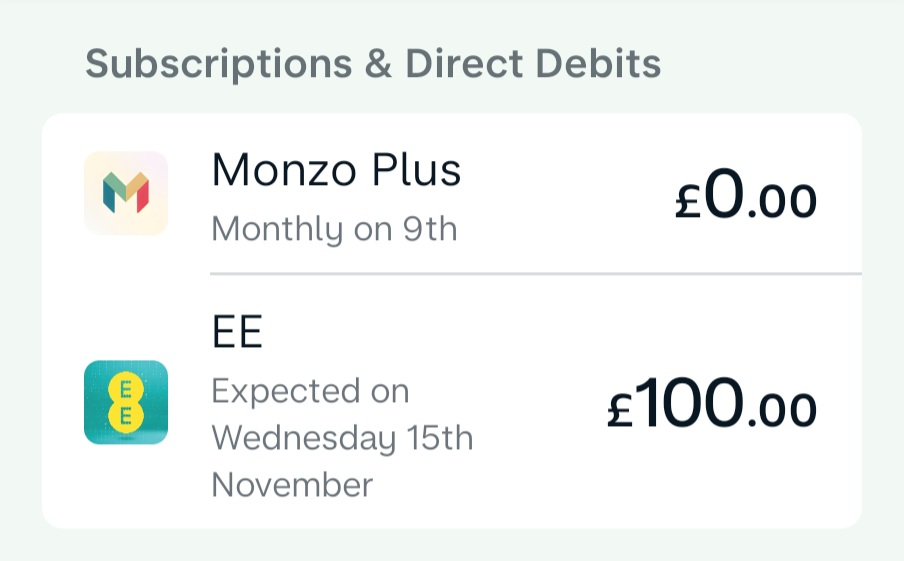This screenshot has width=904, height=561.
Task: View the £0.00 Monzo Plus amount
Action: click(746, 194)
